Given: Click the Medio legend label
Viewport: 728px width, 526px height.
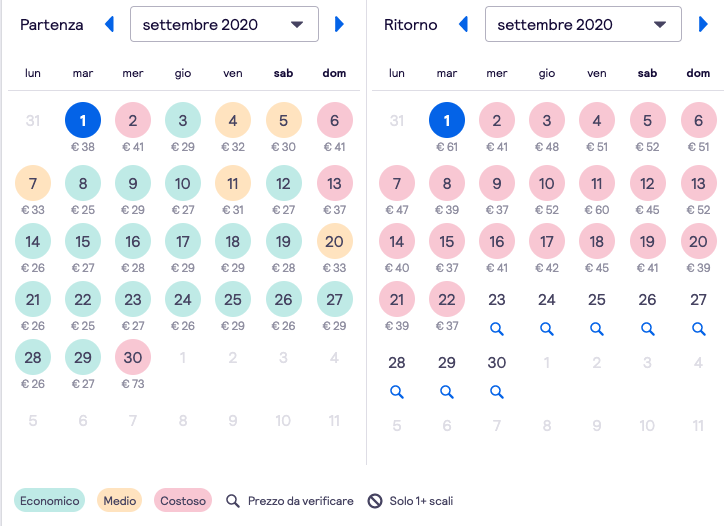Looking at the screenshot, I should [x=119, y=500].
